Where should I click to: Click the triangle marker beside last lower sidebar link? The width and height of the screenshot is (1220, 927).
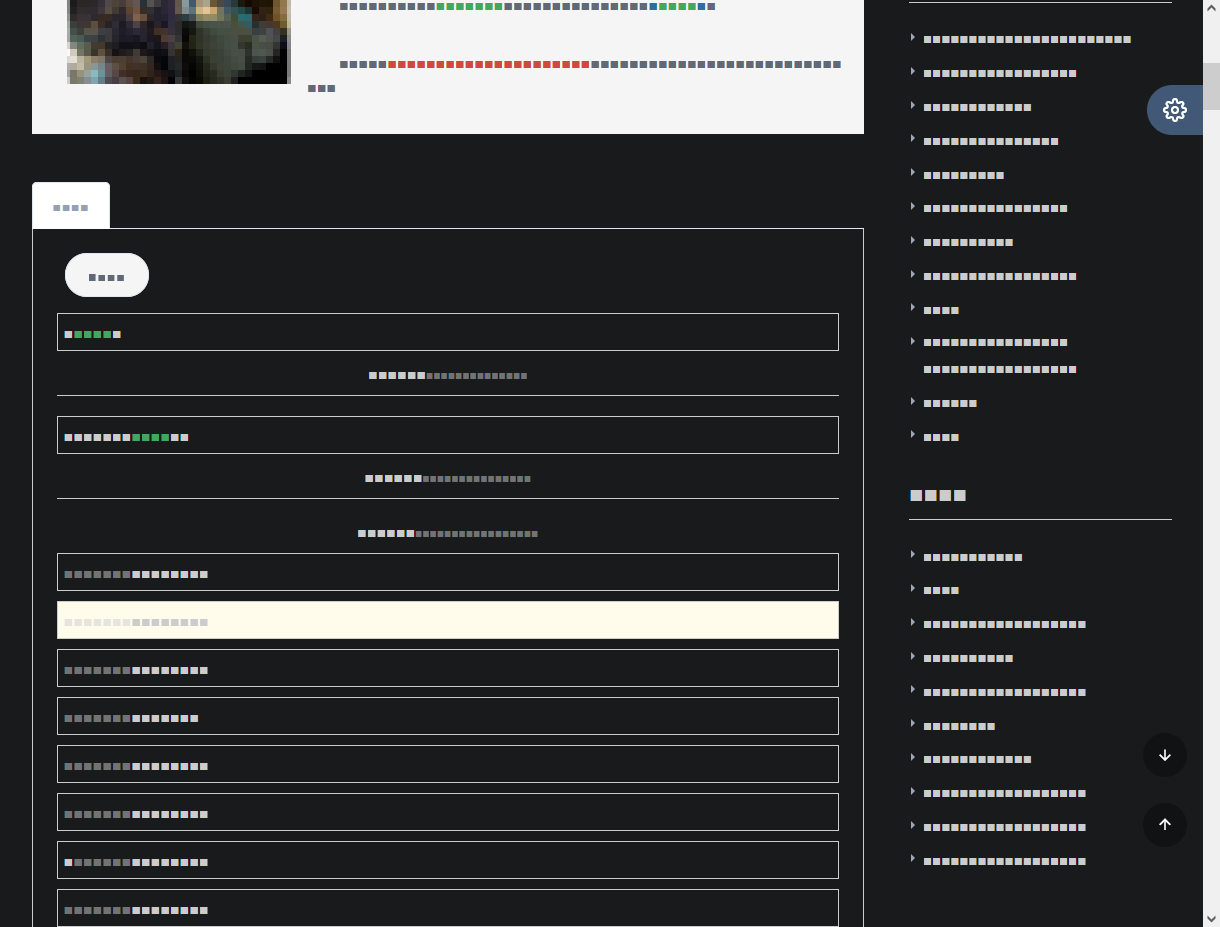pyautogui.click(x=913, y=859)
